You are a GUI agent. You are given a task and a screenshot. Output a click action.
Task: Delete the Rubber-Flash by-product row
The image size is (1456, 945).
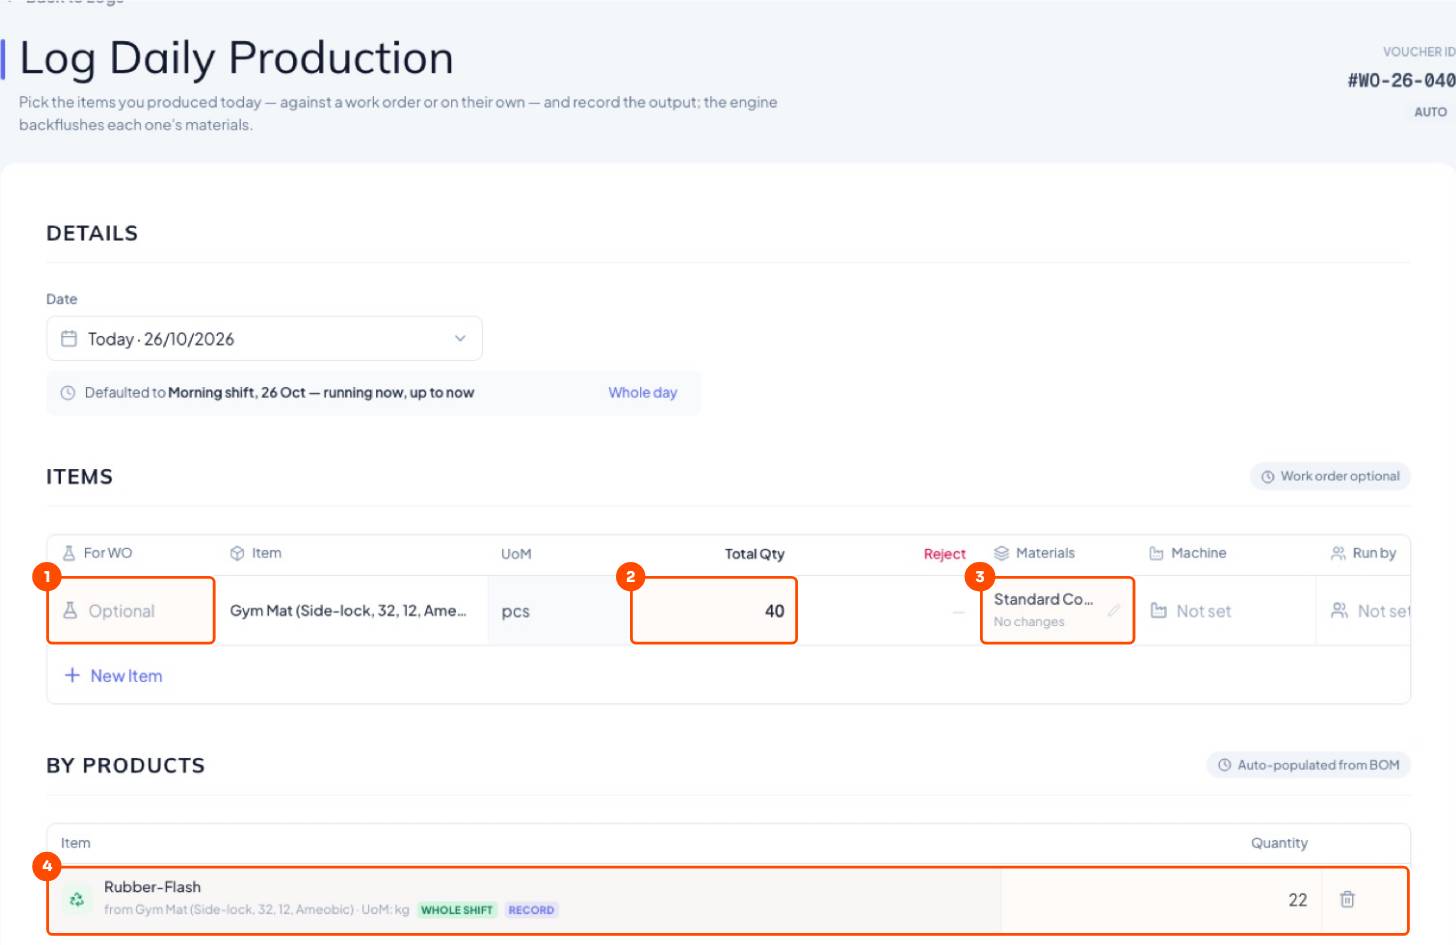pos(1347,900)
